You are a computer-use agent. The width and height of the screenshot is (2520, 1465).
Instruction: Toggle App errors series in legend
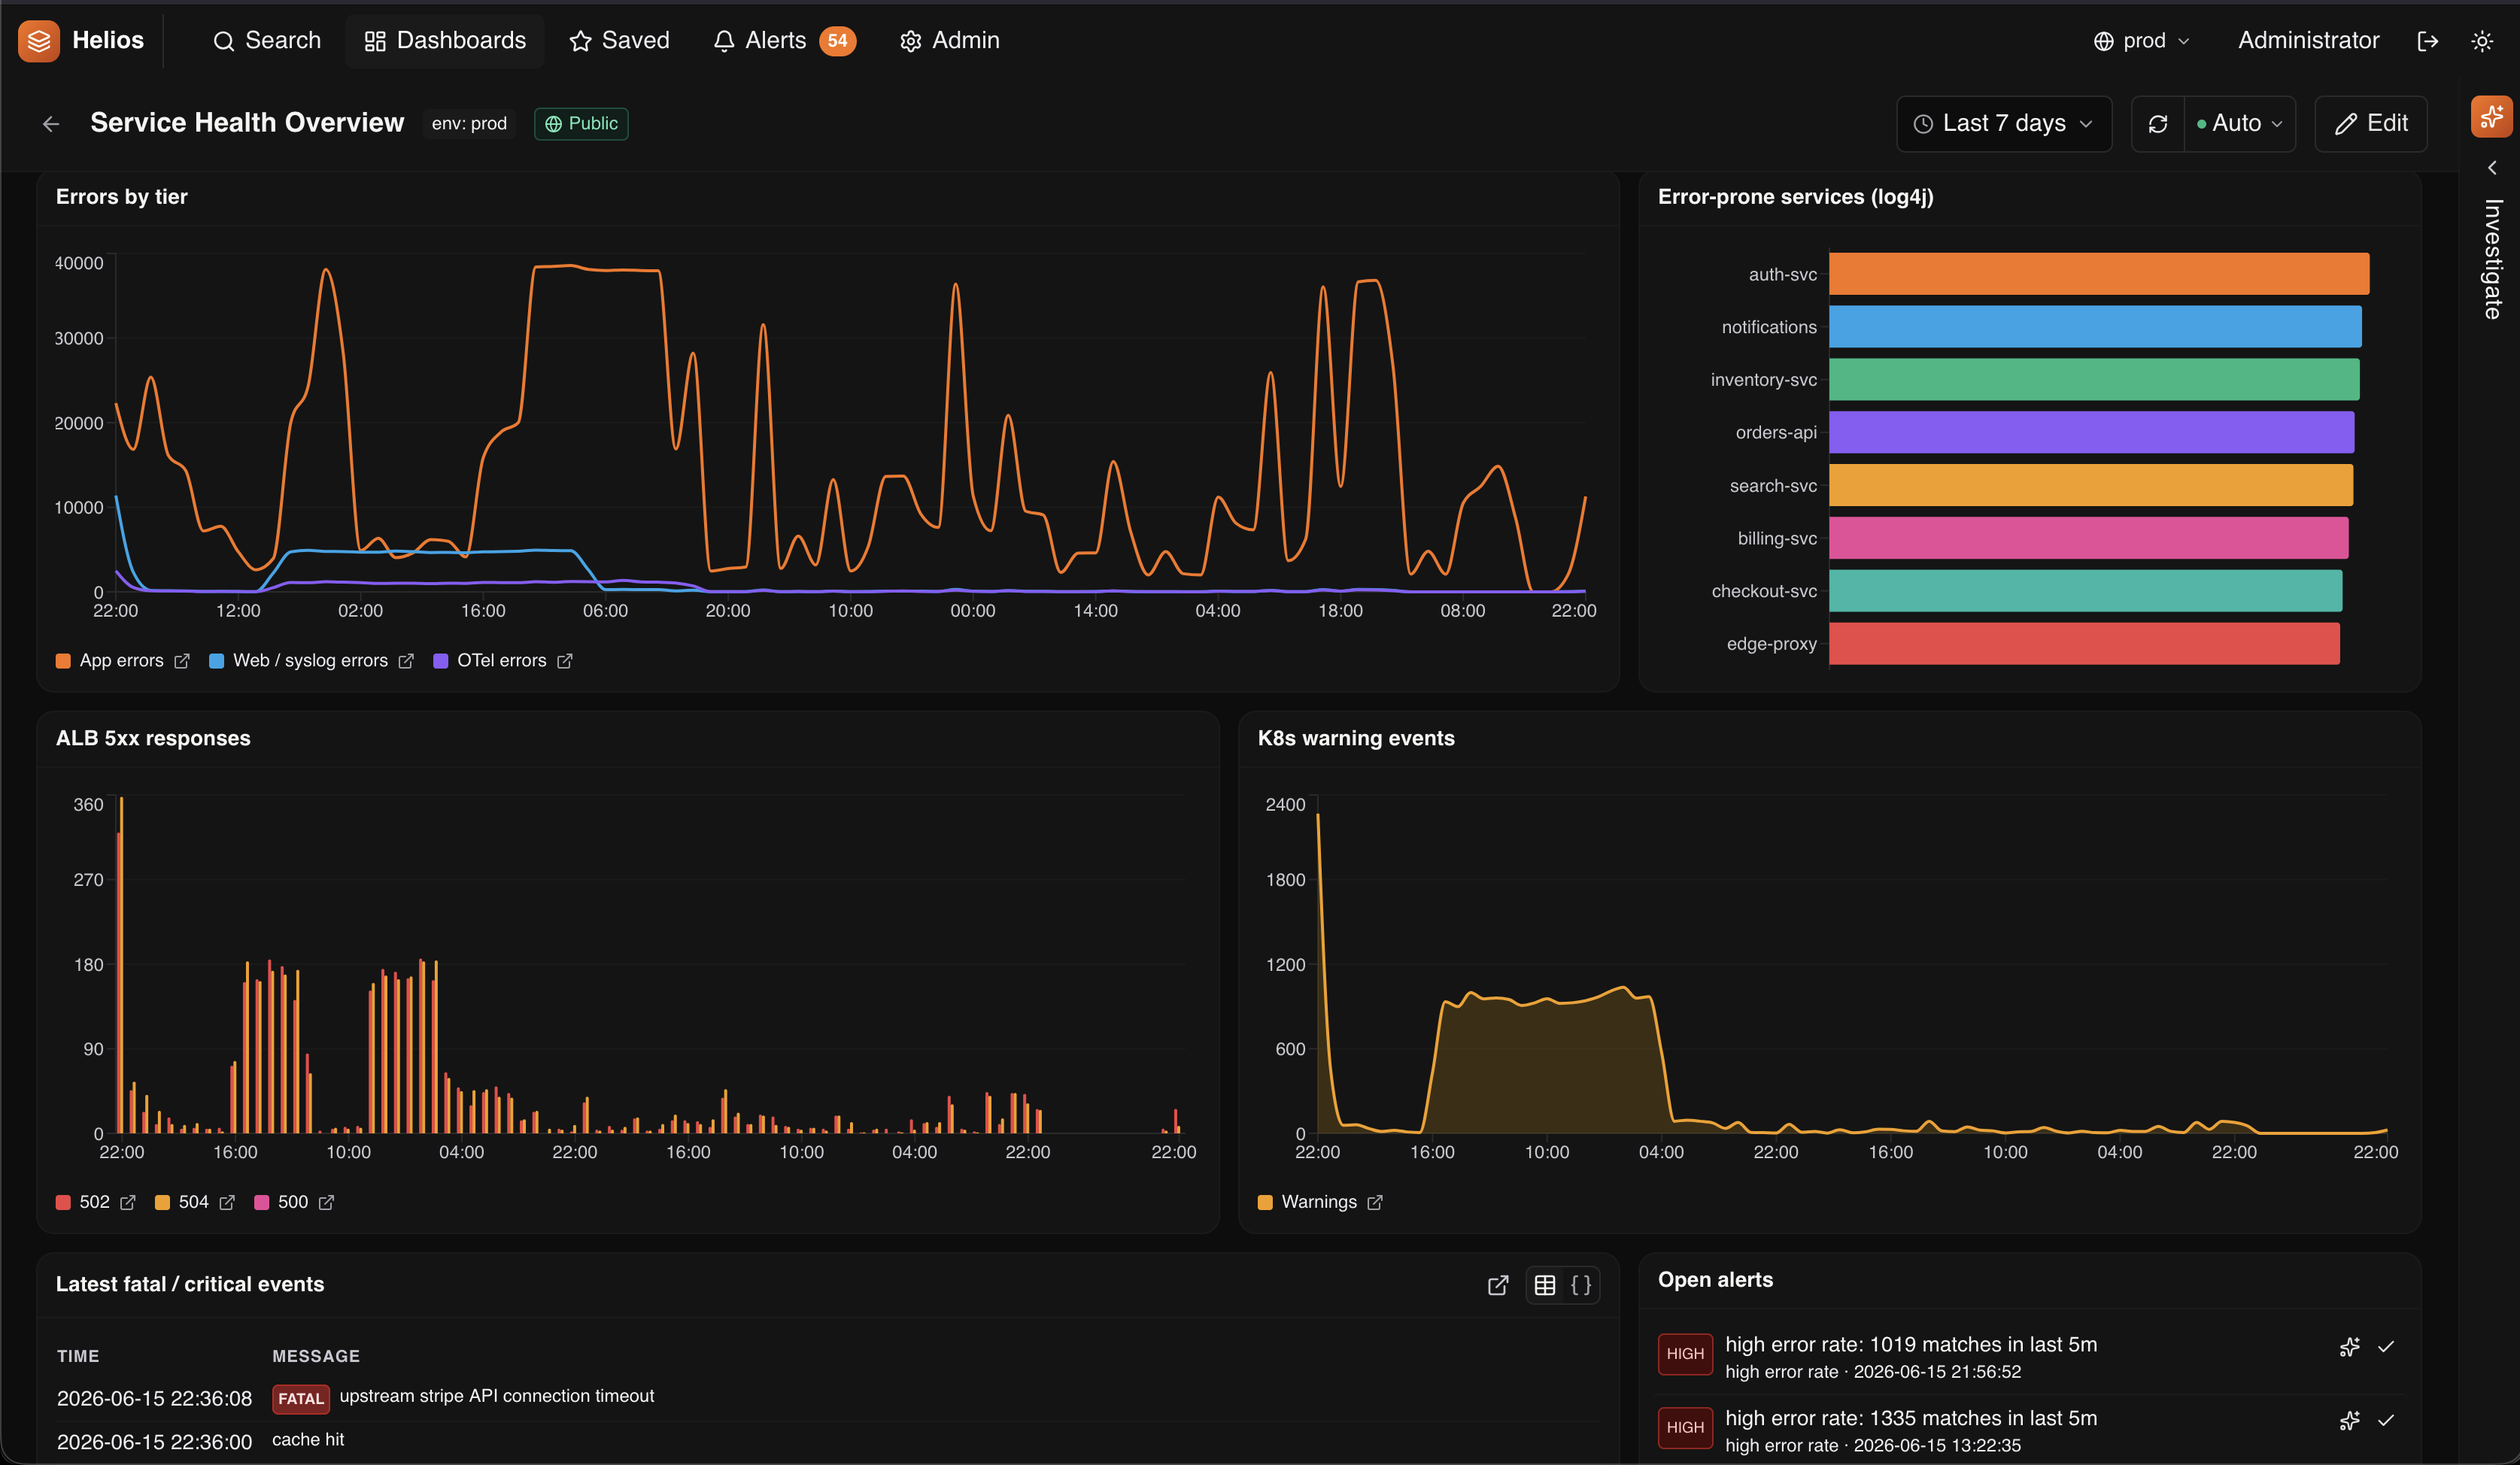[110, 661]
